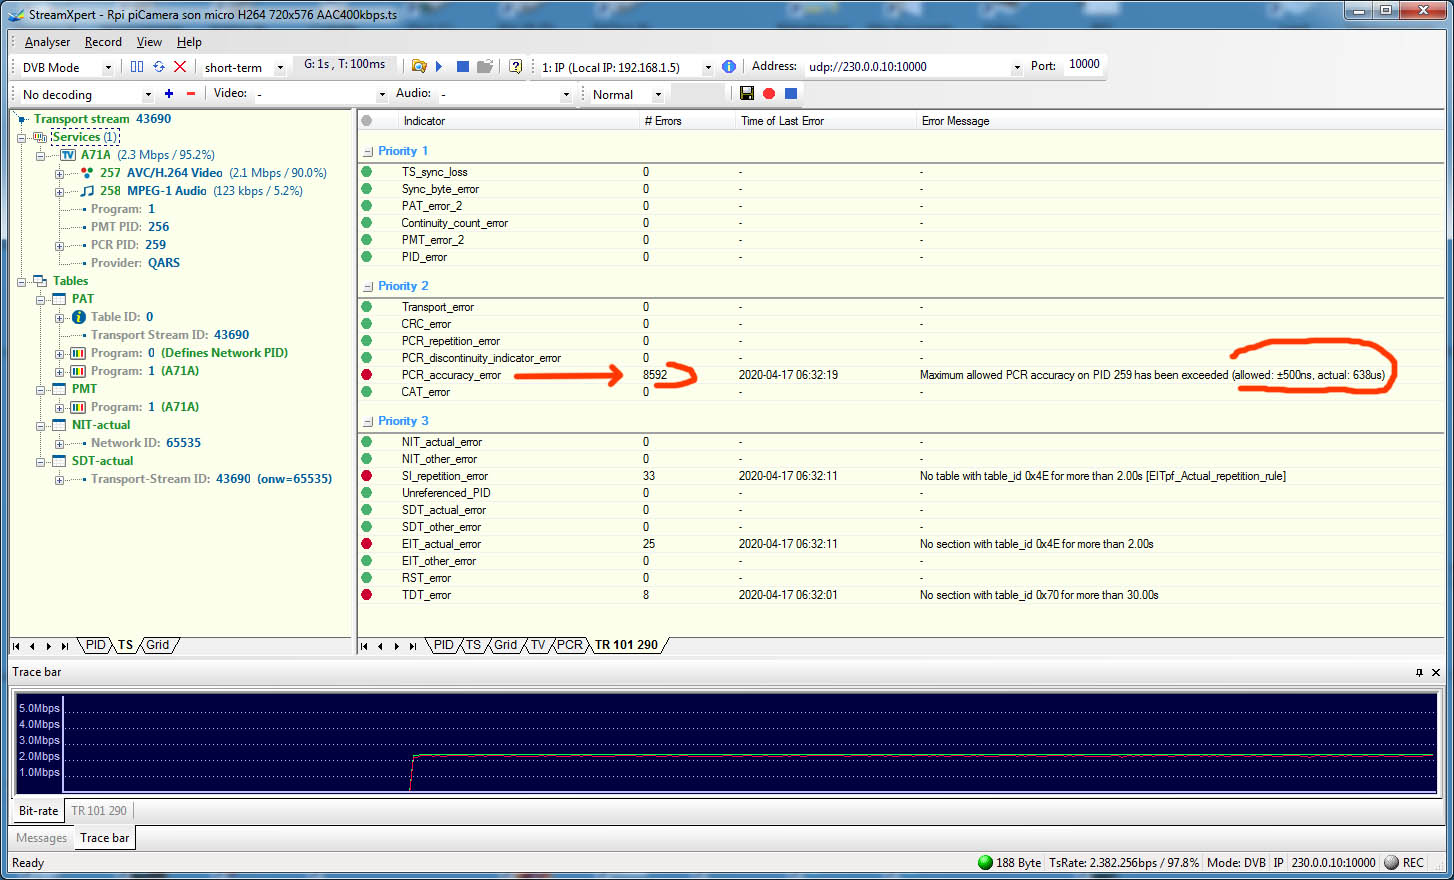Open the help question mark icon
1454x880 pixels.
tap(515, 66)
